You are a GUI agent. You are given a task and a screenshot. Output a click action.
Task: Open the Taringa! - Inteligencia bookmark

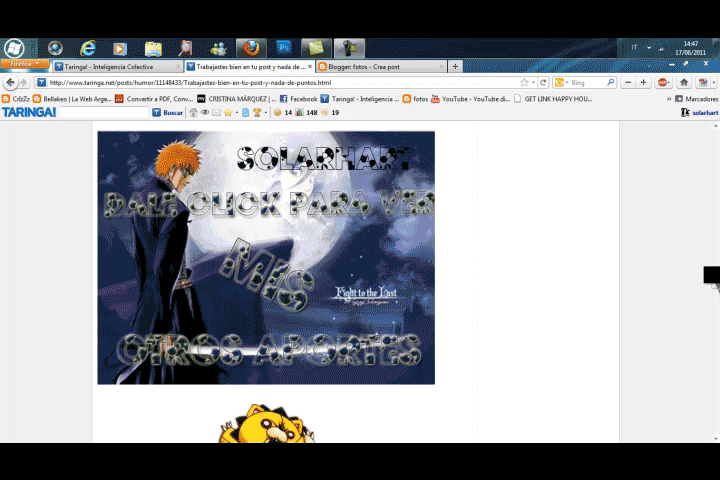[x=360, y=99]
